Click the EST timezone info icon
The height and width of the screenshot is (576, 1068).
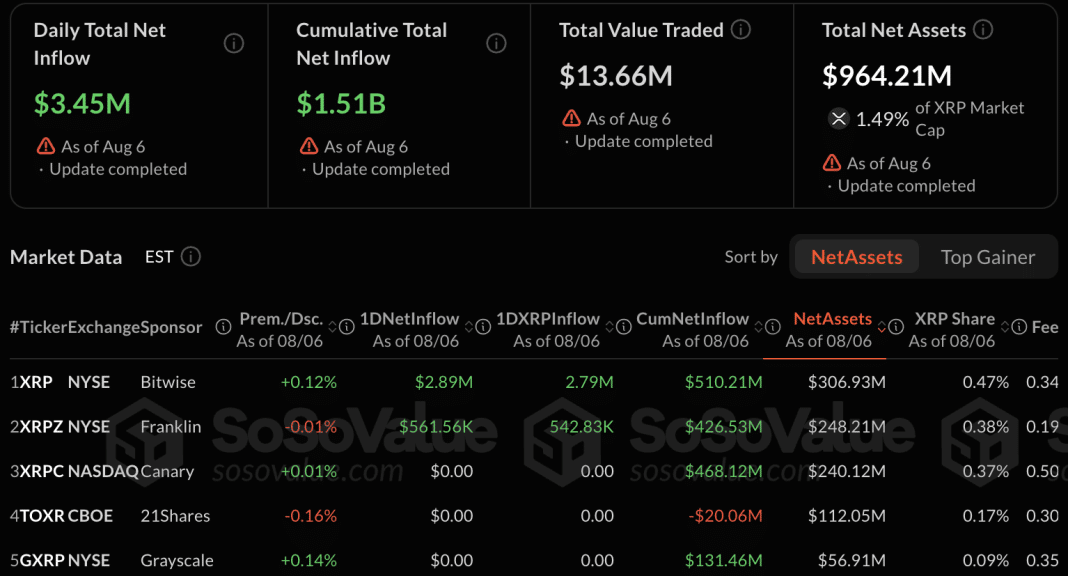(x=191, y=257)
